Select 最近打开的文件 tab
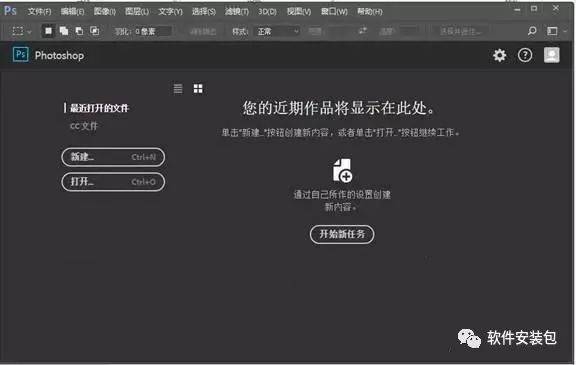 click(x=99, y=108)
